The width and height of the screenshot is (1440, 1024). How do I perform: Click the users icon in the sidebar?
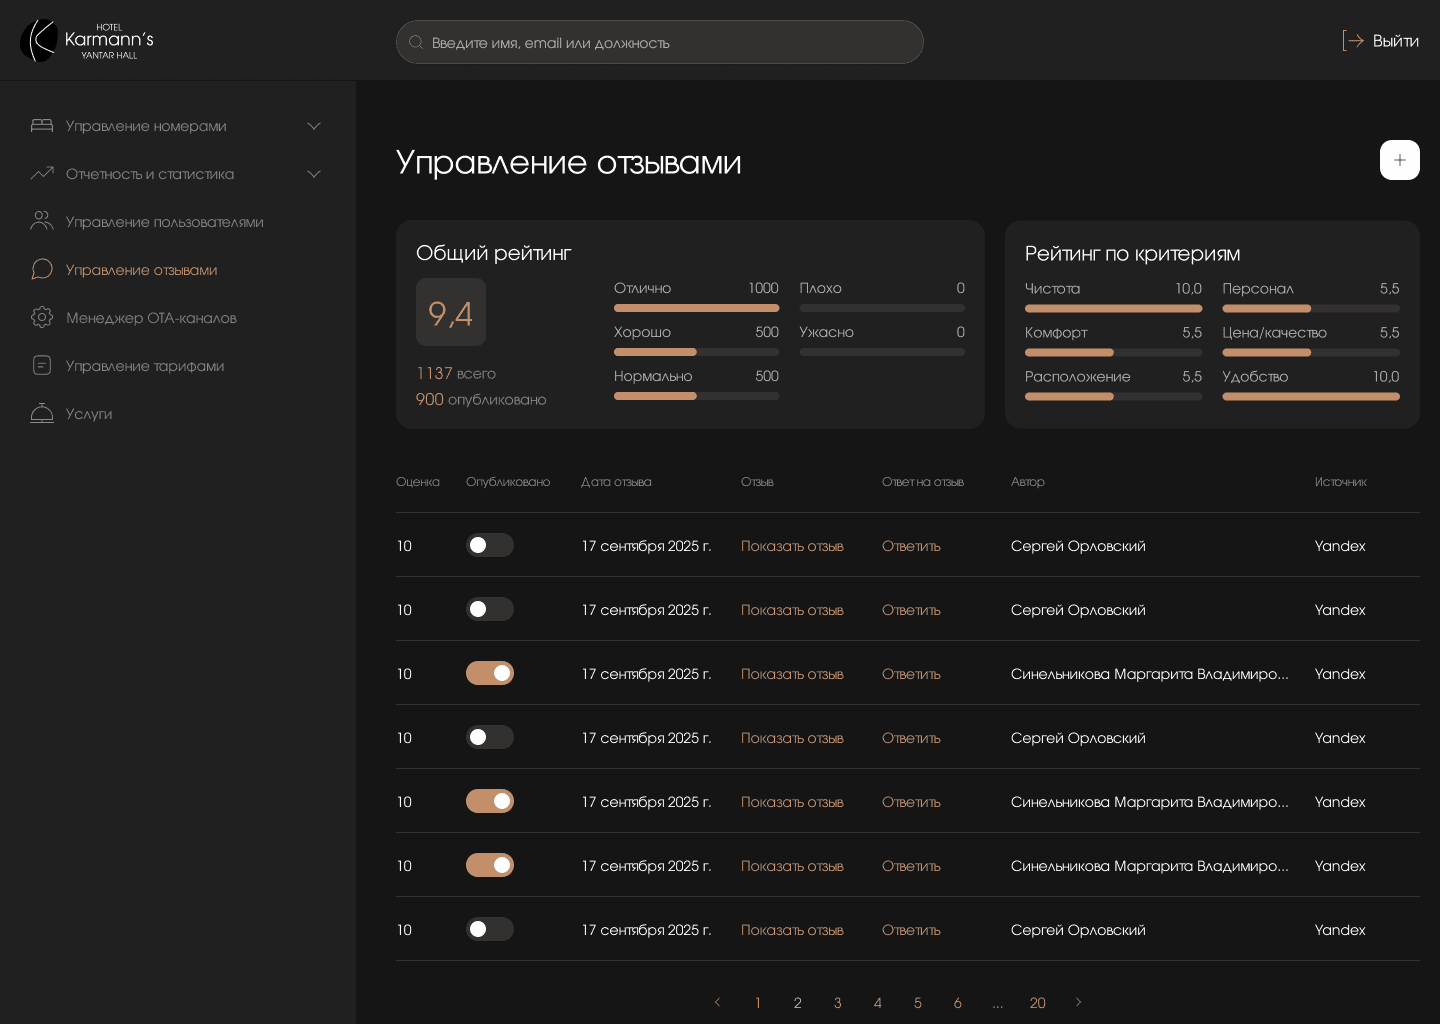point(42,221)
